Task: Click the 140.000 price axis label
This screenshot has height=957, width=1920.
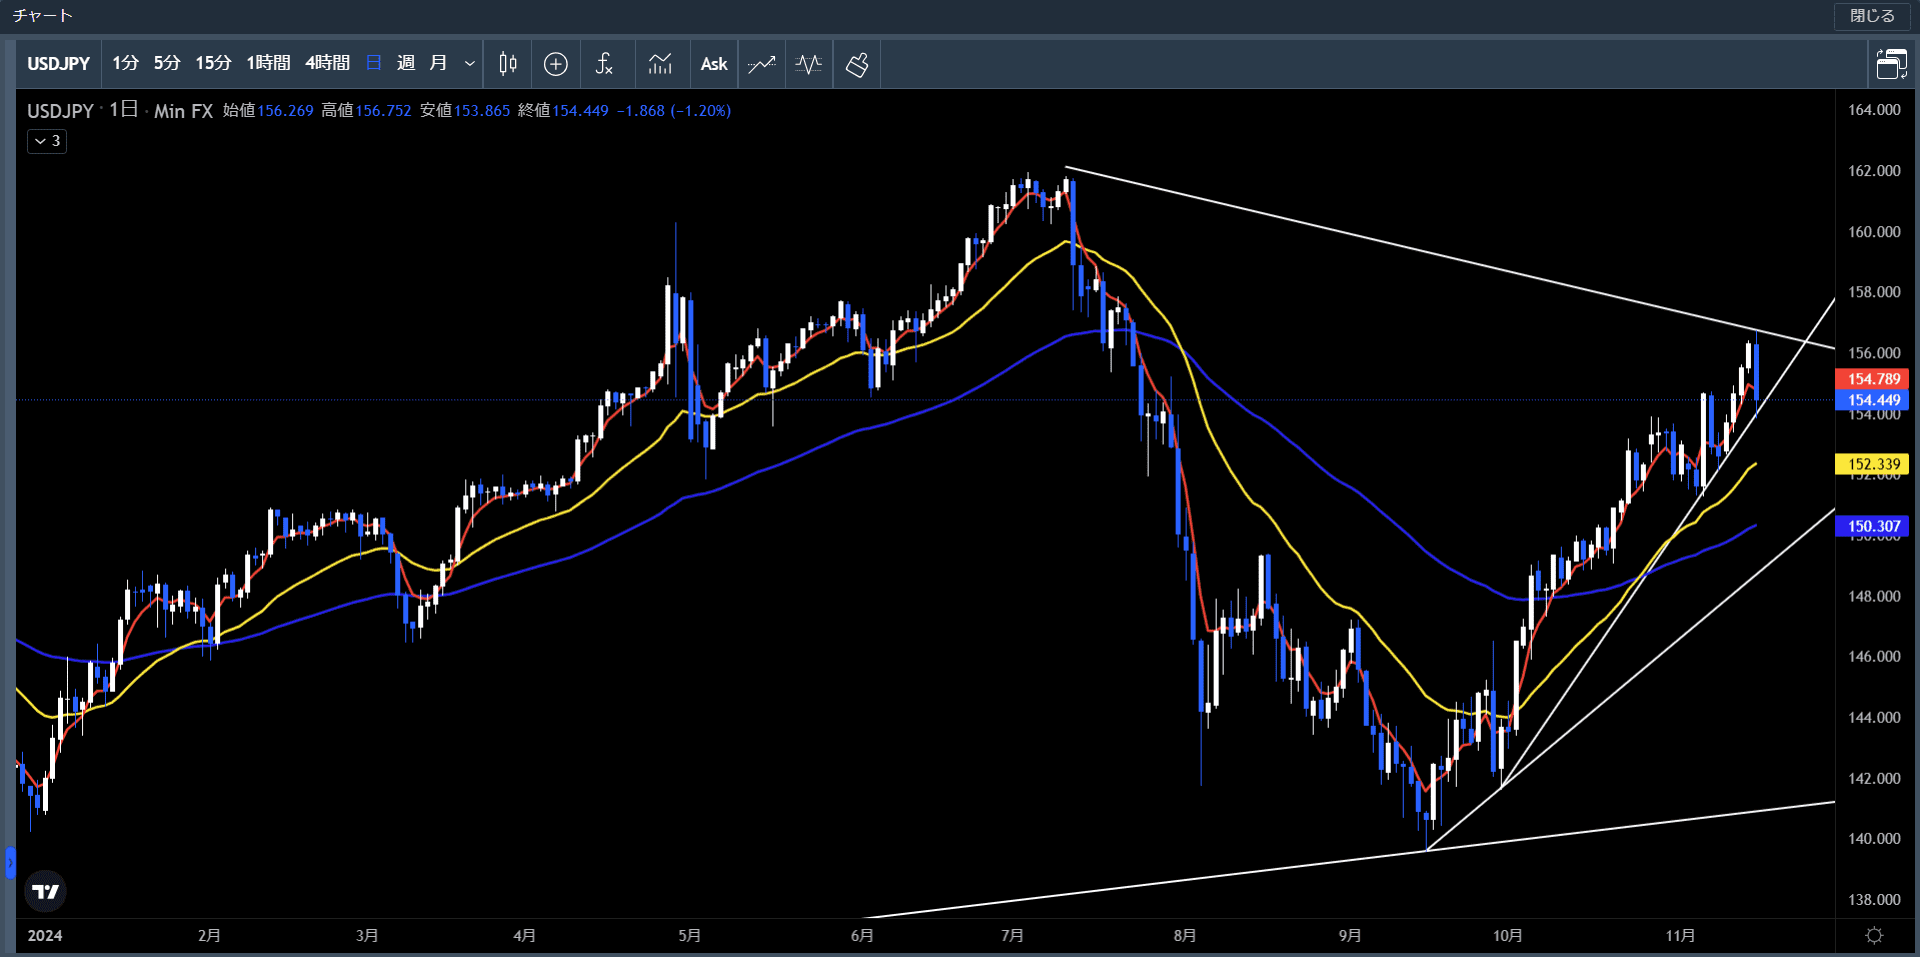Action: click(1874, 839)
